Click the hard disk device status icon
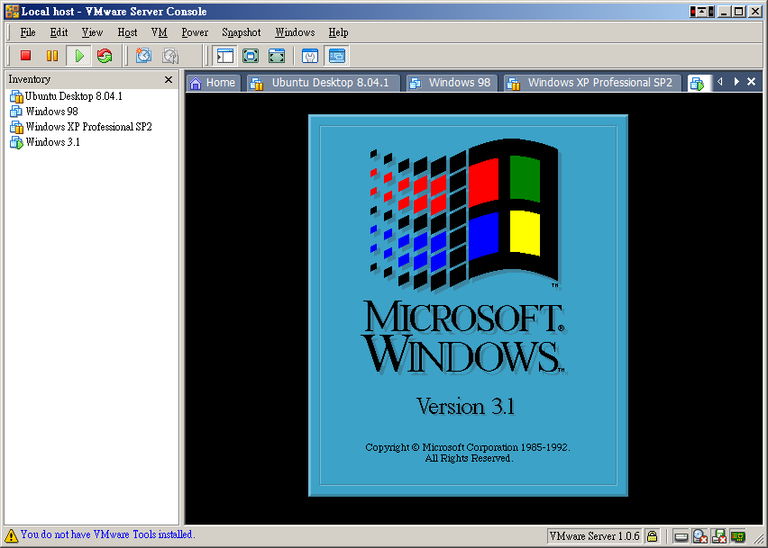Viewport: 768px width, 548px height. [x=681, y=537]
